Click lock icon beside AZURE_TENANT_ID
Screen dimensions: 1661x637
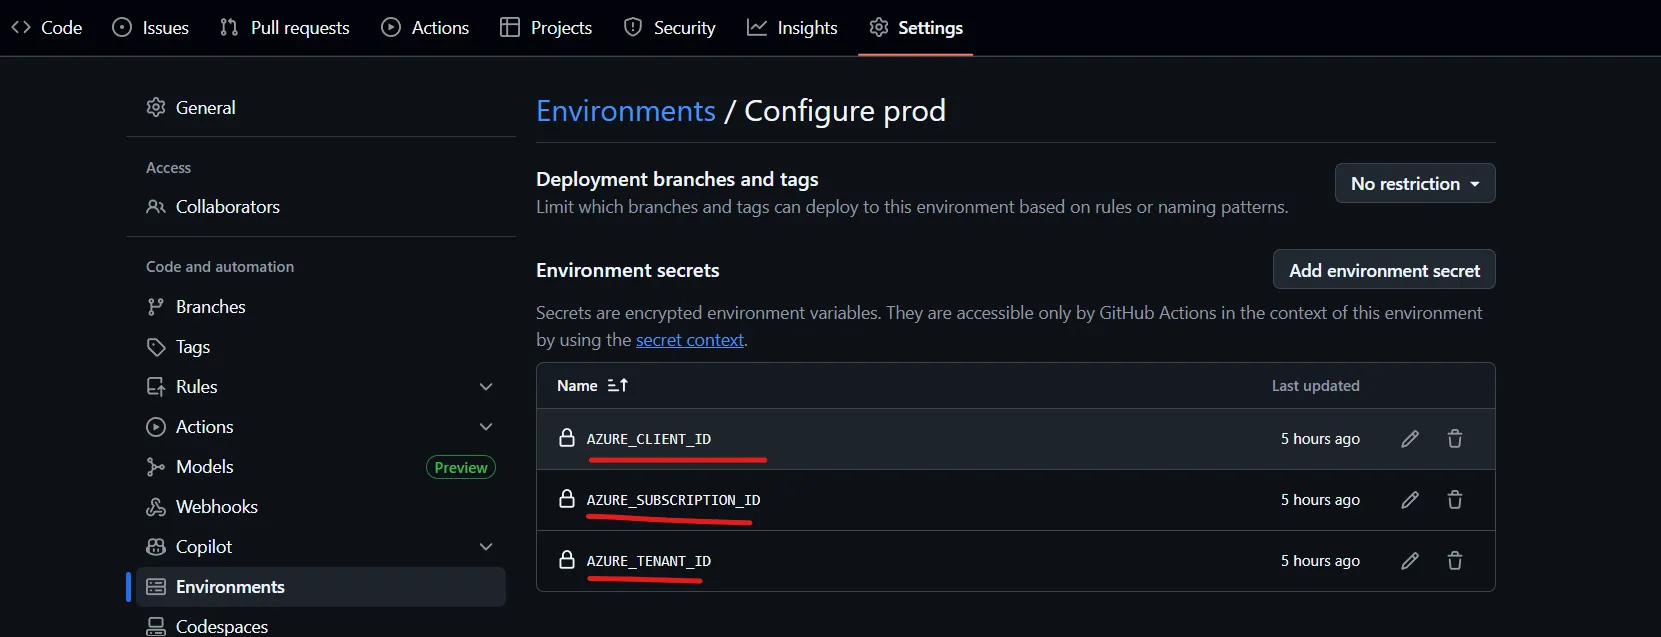(567, 560)
